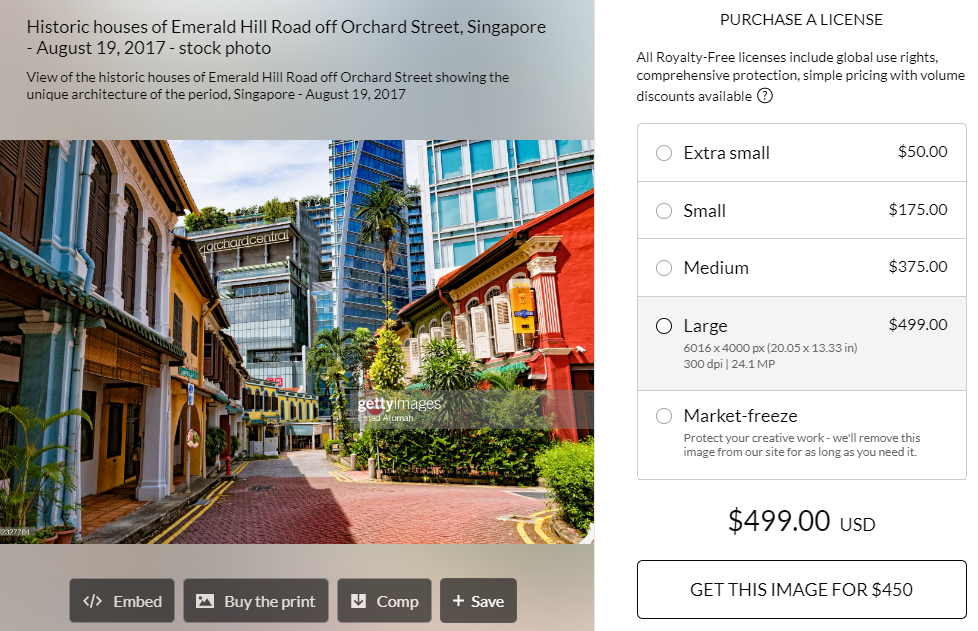Viewport: 978px width, 631px height.
Task: Choose the Medium license radio button
Action: click(x=664, y=268)
